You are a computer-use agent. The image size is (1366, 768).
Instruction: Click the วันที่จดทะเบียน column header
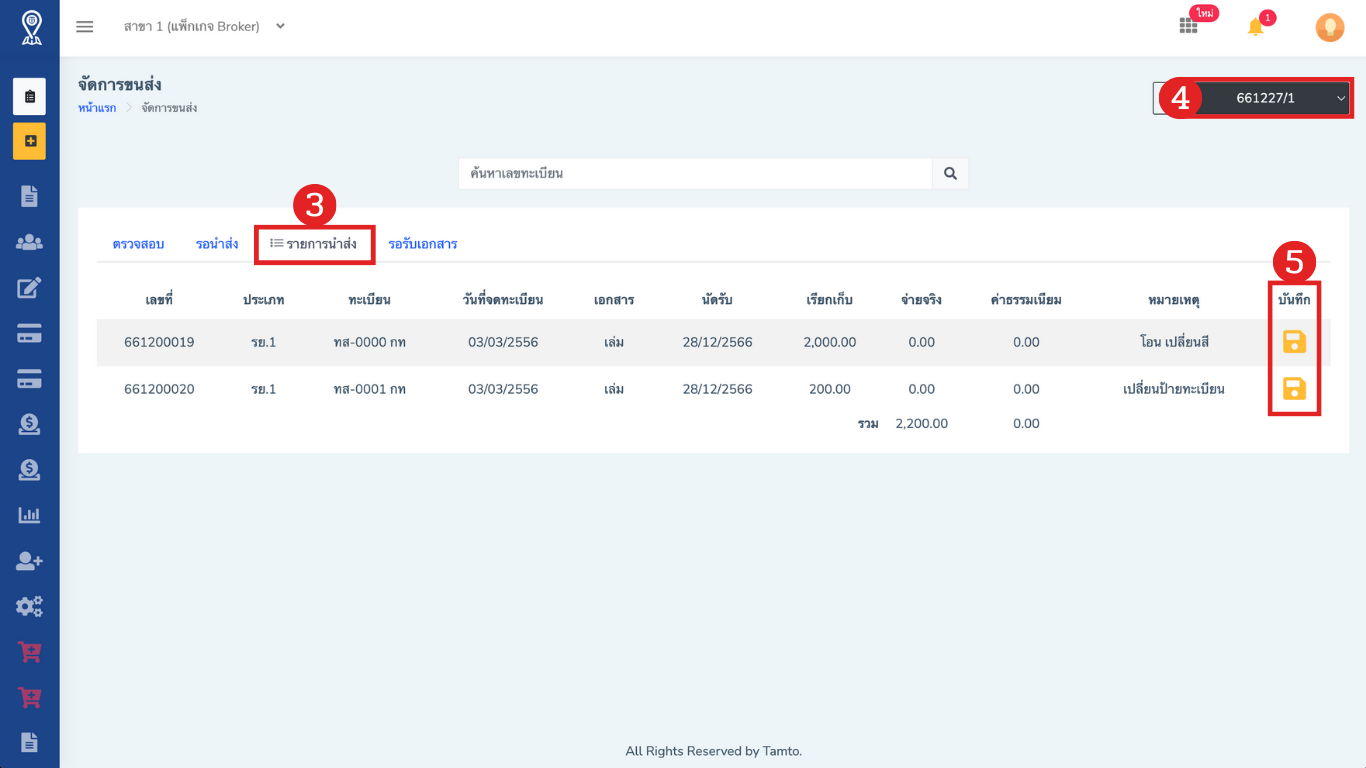pos(503,300)
